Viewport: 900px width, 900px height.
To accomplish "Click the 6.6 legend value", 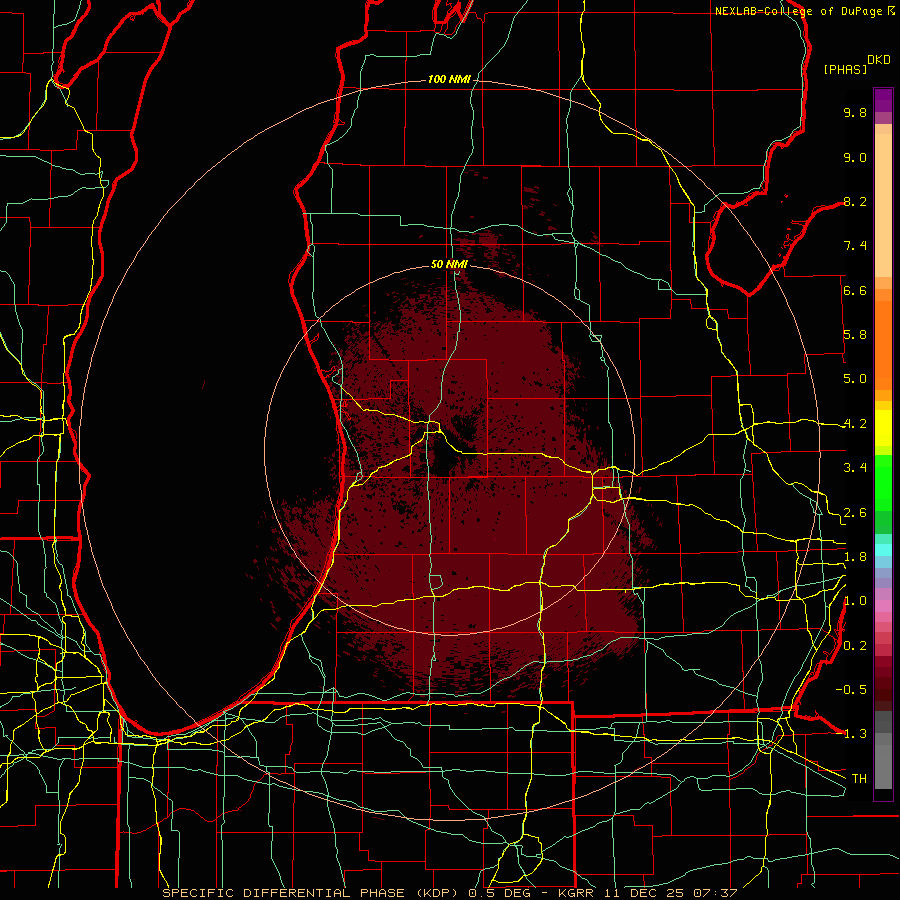I will coord(855,290).
